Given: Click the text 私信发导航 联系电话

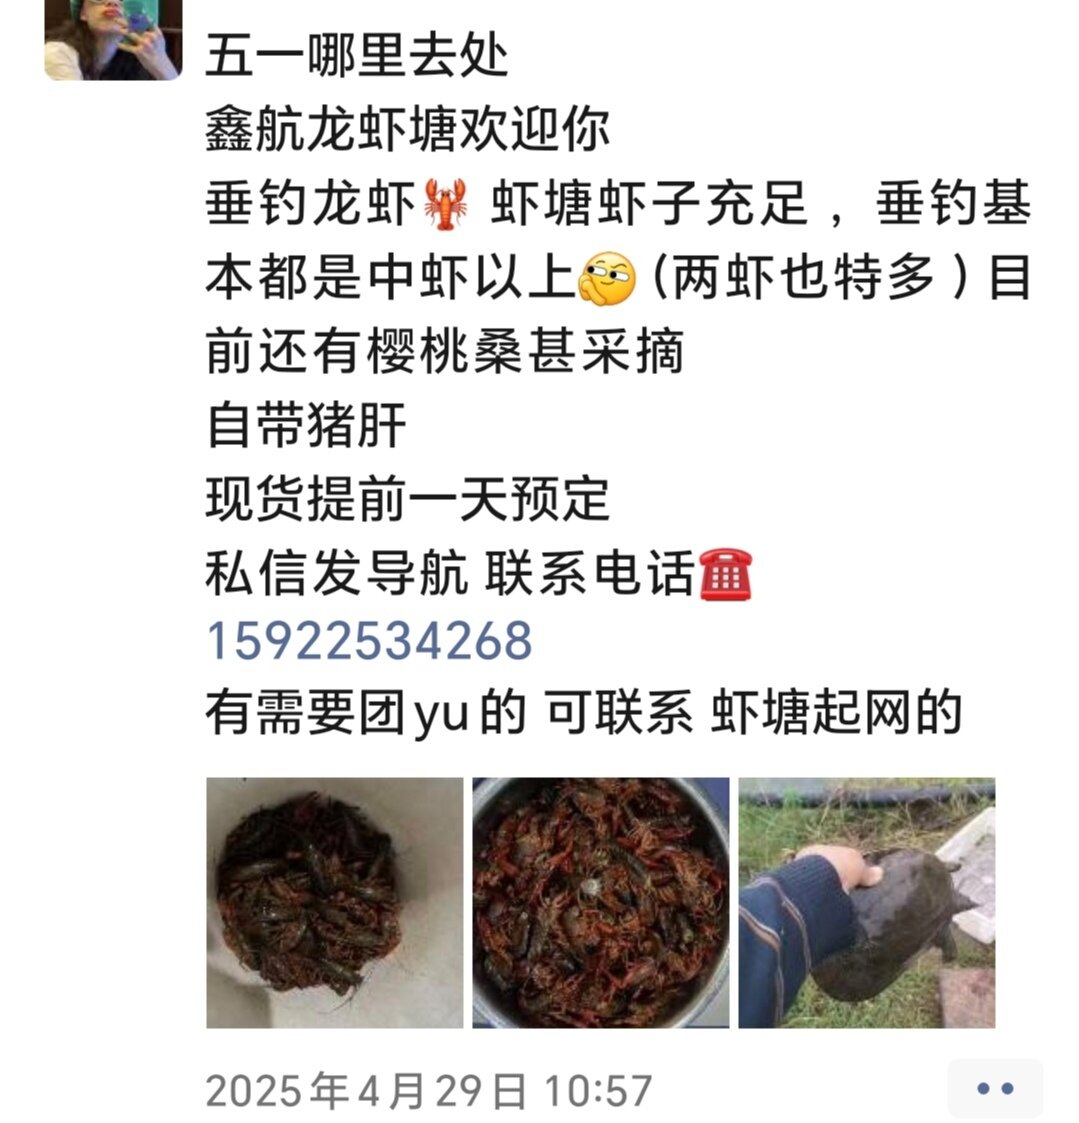Looking at the screenshot, I should (x=450, y=574).
